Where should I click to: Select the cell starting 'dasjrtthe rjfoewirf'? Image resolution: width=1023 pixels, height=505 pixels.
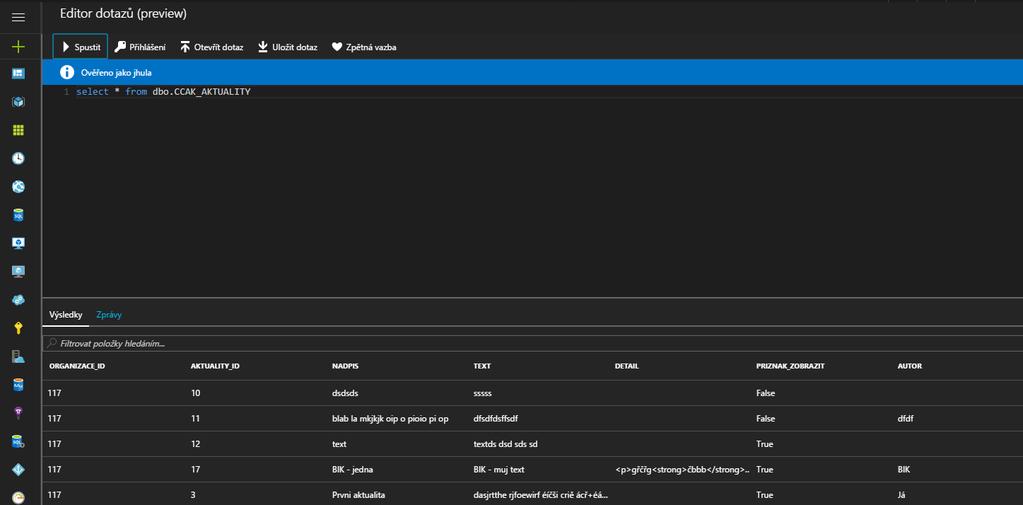click(x=540, y=495)
